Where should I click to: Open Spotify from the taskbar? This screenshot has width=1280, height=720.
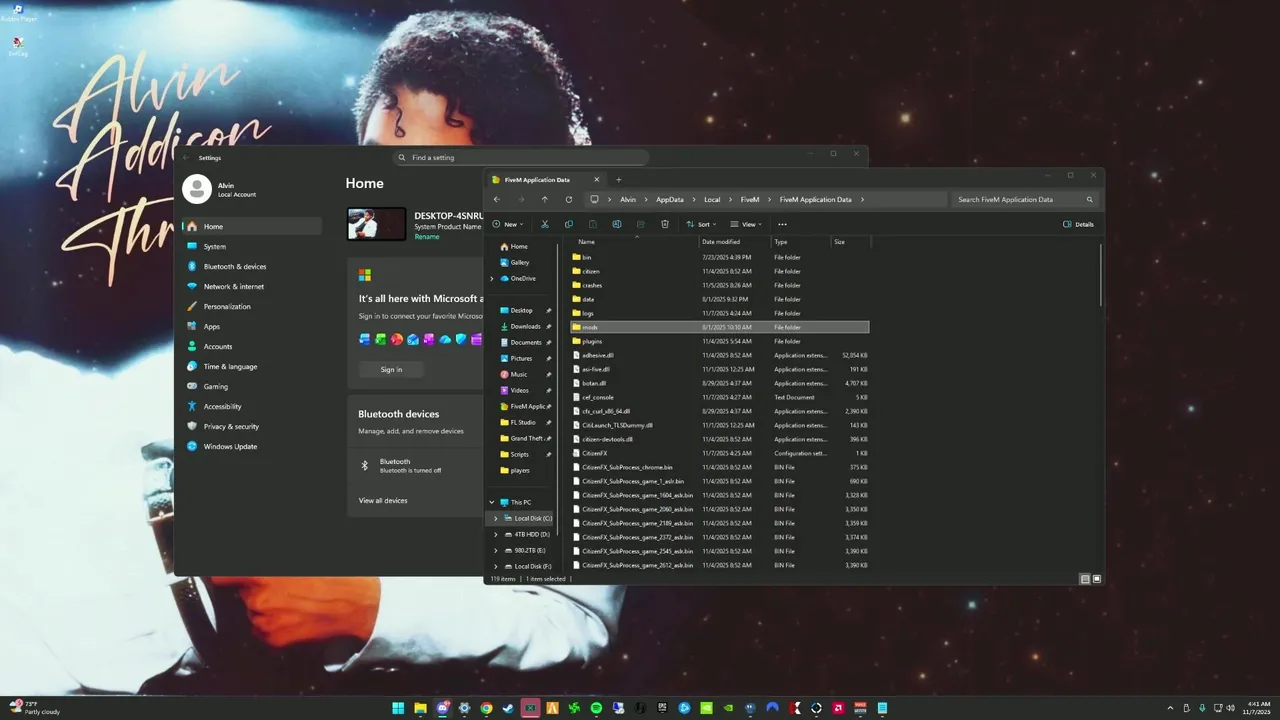point(596,708)
